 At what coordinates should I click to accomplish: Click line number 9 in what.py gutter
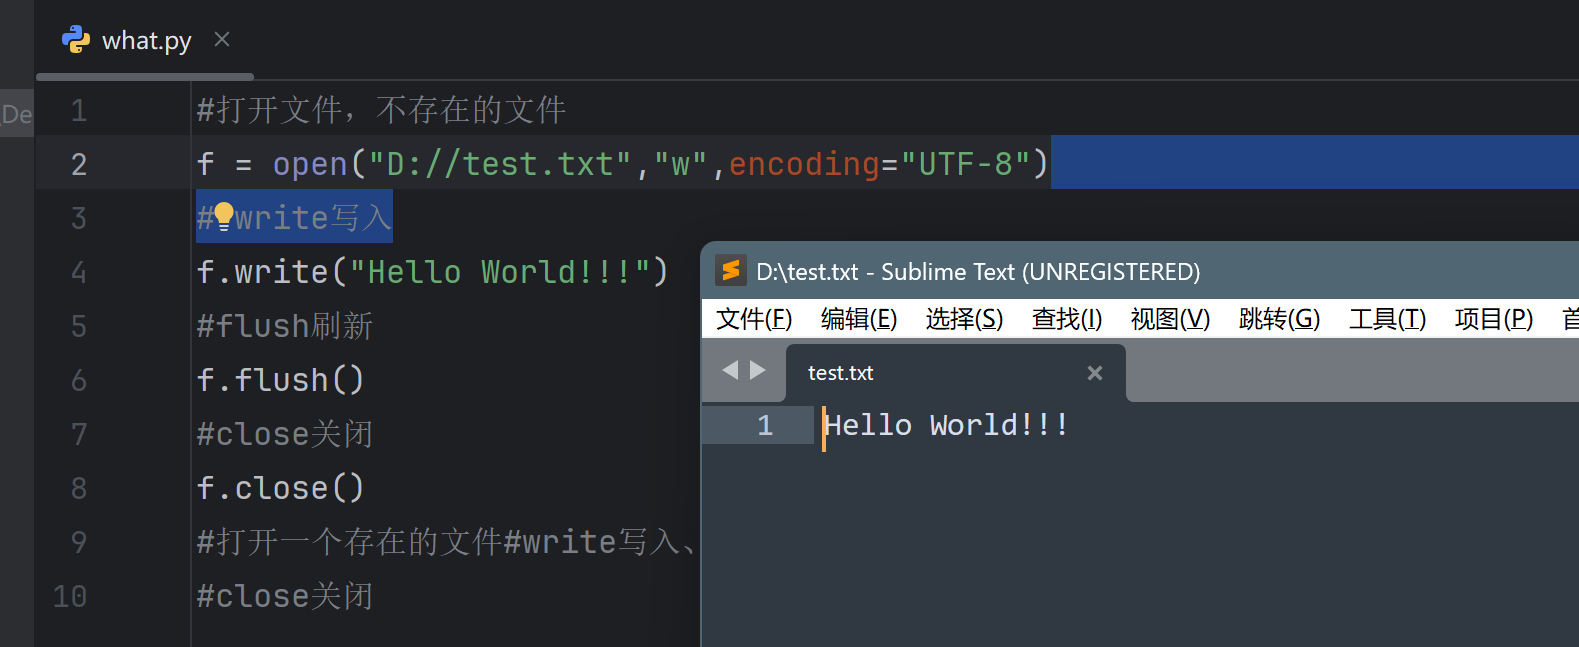79,542
